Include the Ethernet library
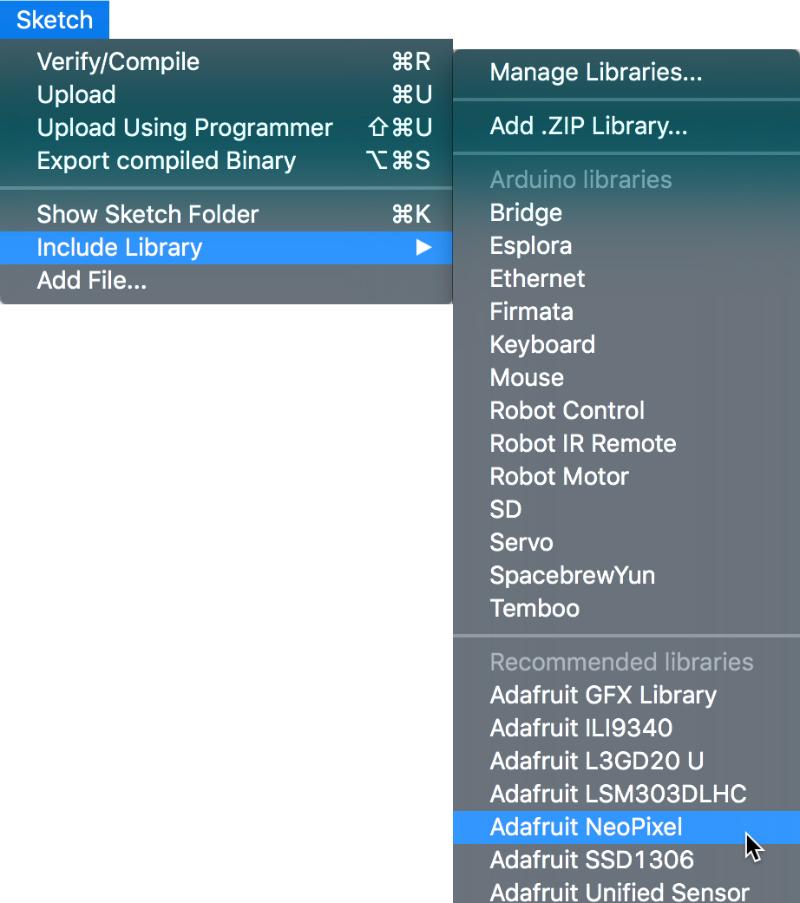Screen dimensions: 800x903 pyautogui.click(x=627, y=279)
